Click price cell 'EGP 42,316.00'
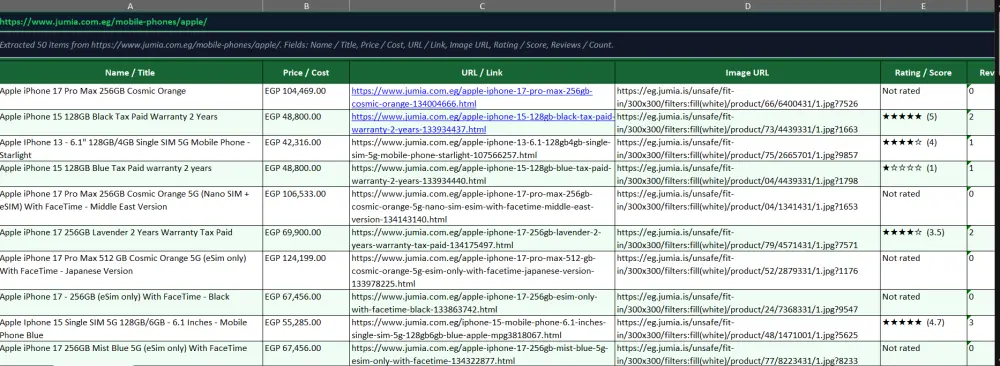1000x366 pixels. (306, 148)
